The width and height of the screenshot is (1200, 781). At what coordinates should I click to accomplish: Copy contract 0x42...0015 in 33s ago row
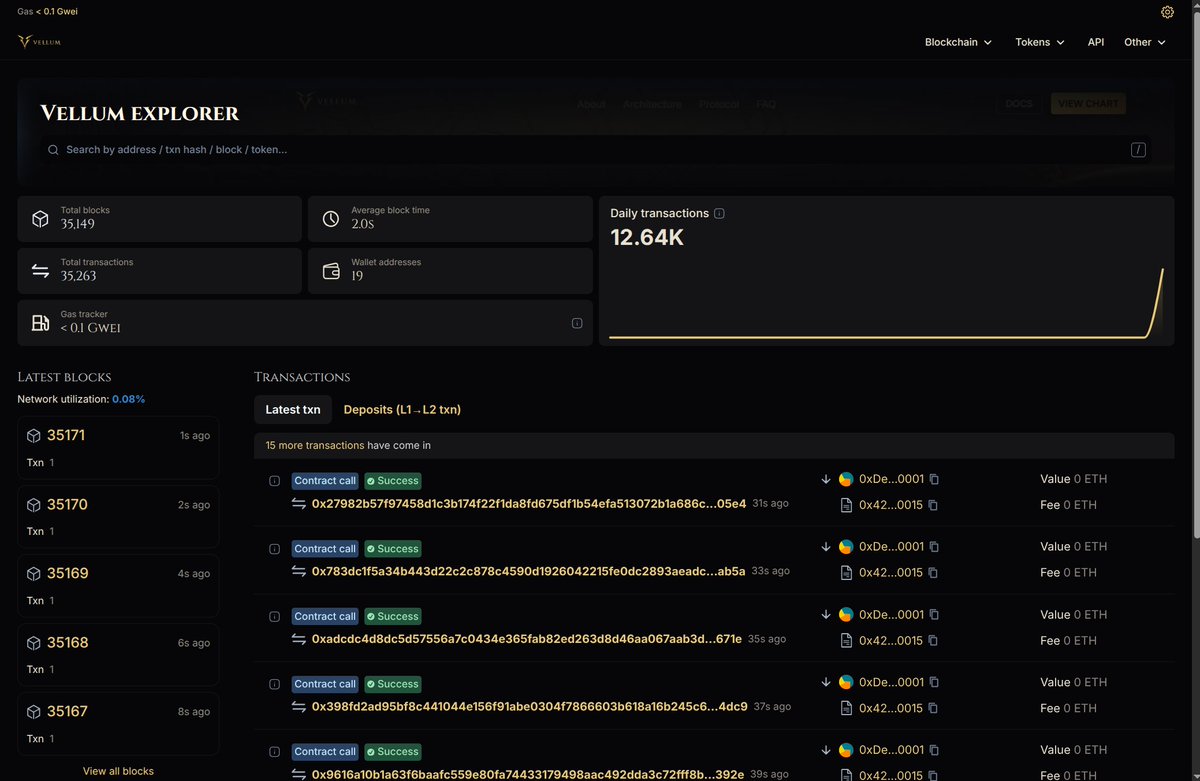coord(933,573)
